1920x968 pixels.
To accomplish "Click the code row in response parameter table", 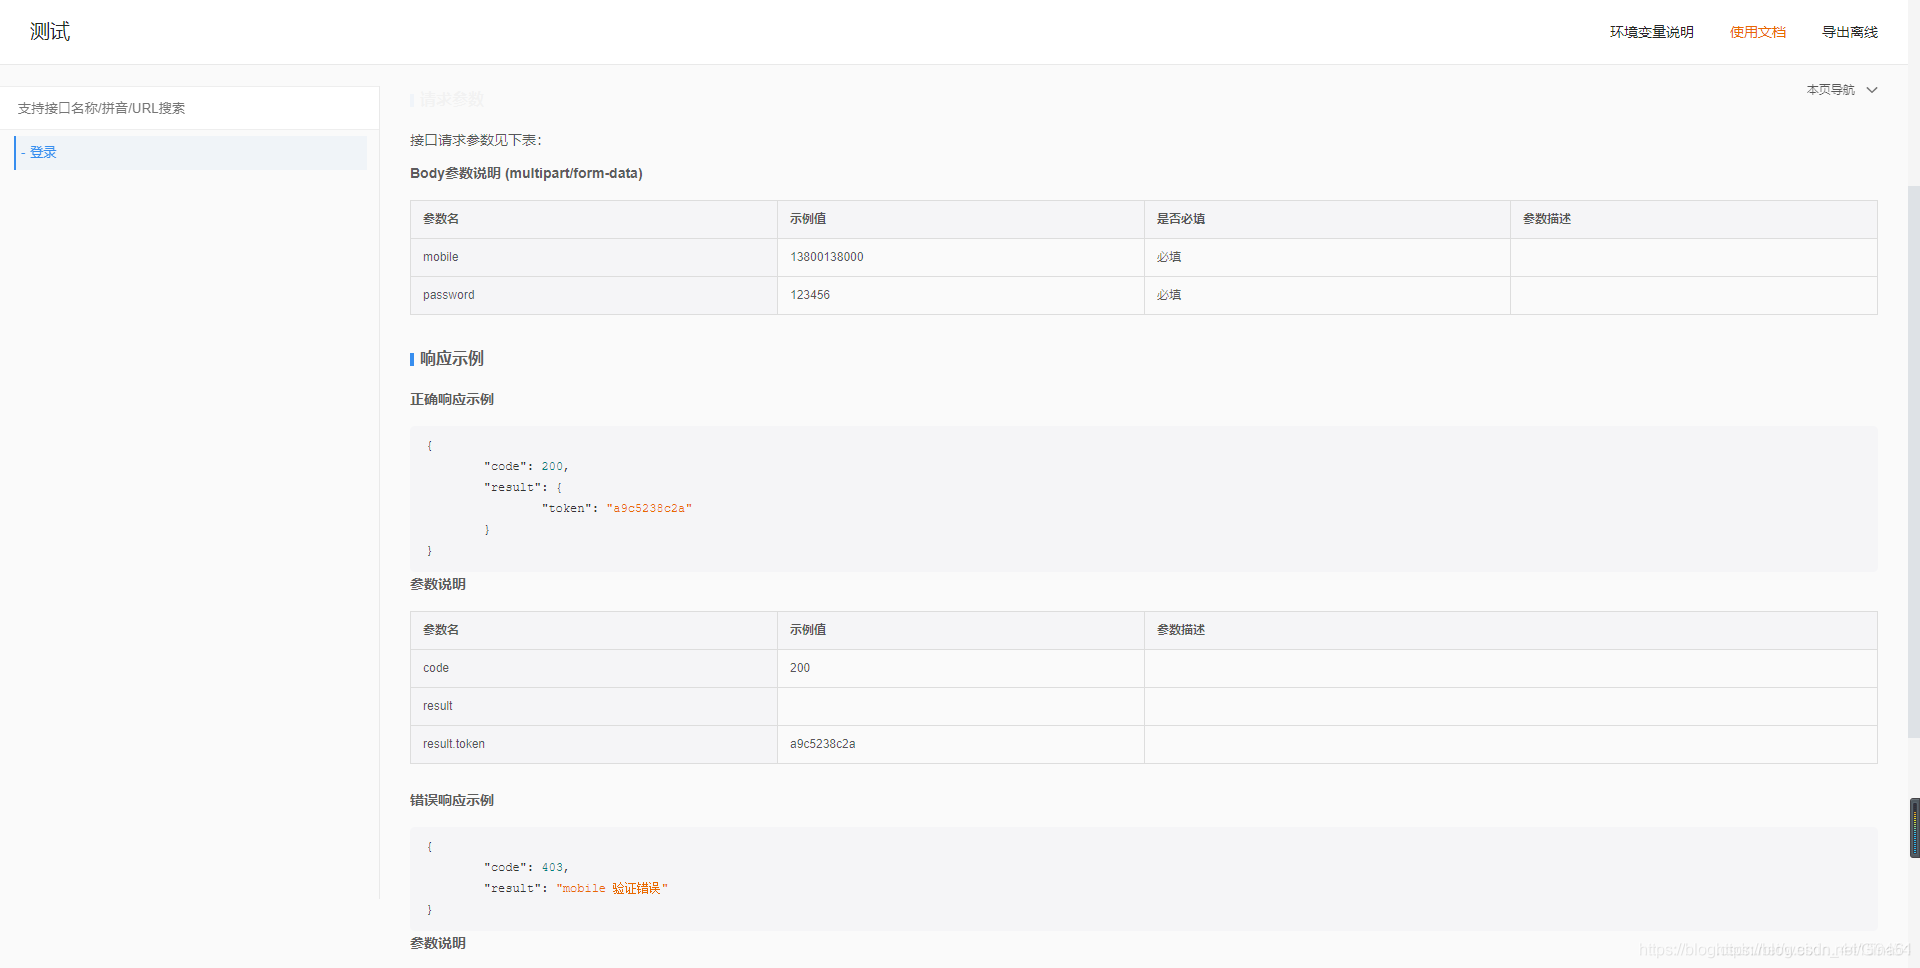I will [x=1143, y=668].
